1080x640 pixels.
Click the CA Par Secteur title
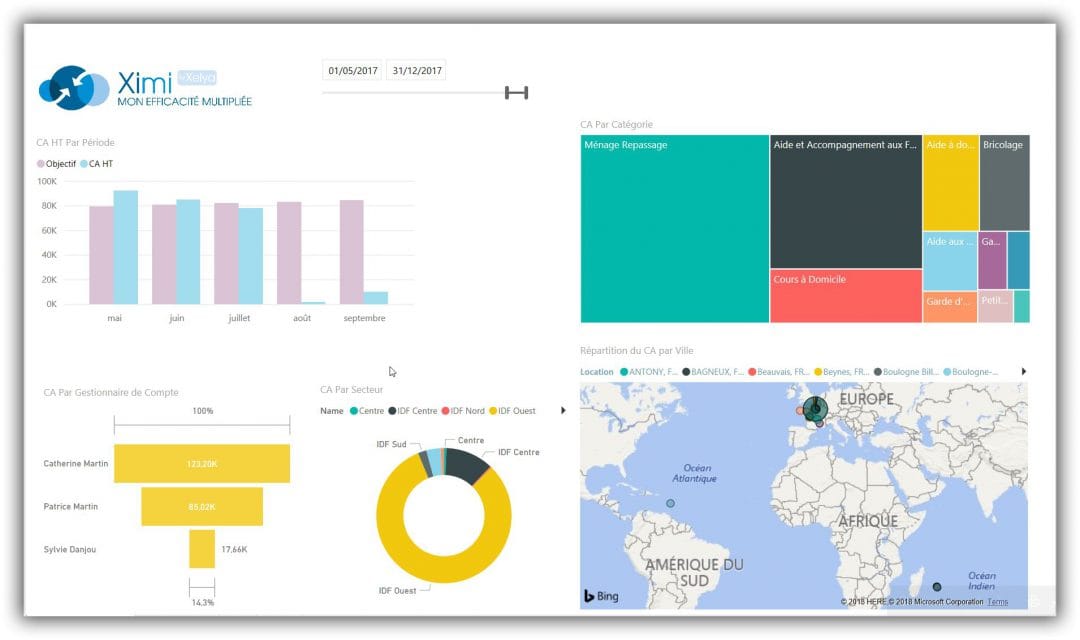pyautogui.click(x=351, y=390)
